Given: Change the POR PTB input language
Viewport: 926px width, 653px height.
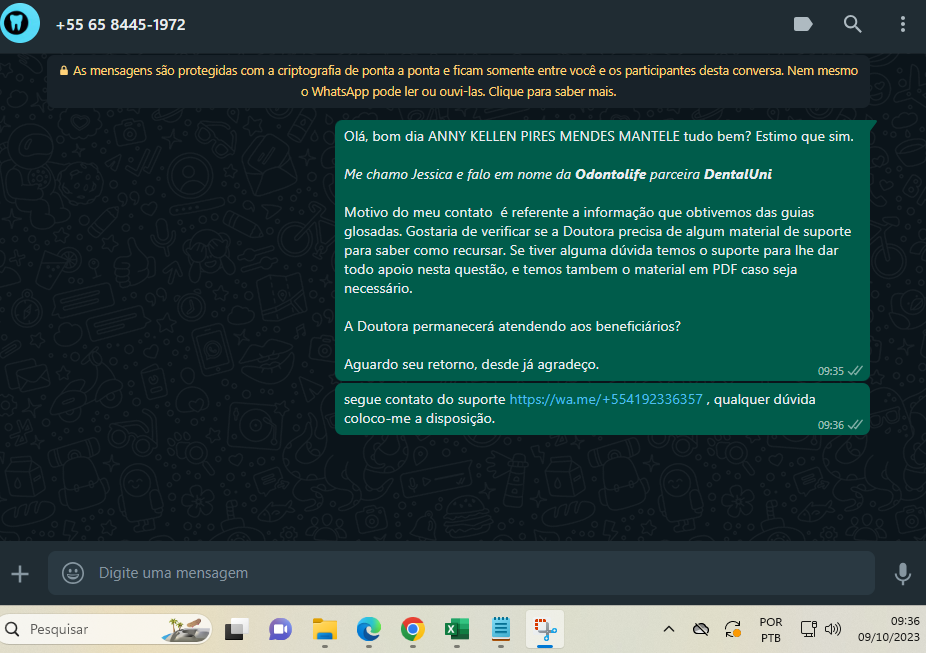Looking at the screenshot, I should click(x=771, y=630).
